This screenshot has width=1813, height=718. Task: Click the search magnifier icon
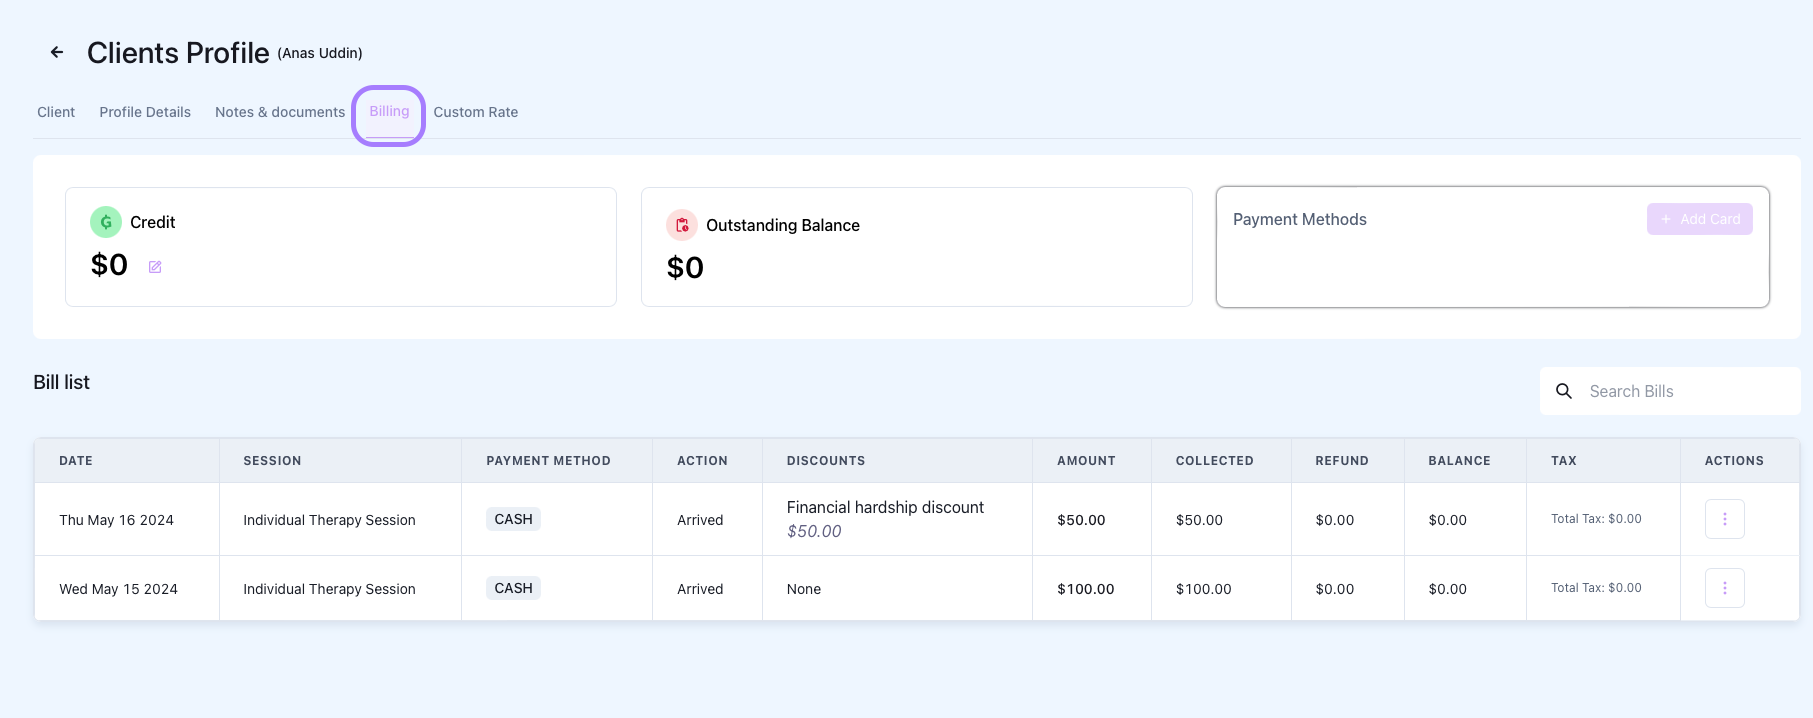pyautogui.click(x=1564, y=391)
